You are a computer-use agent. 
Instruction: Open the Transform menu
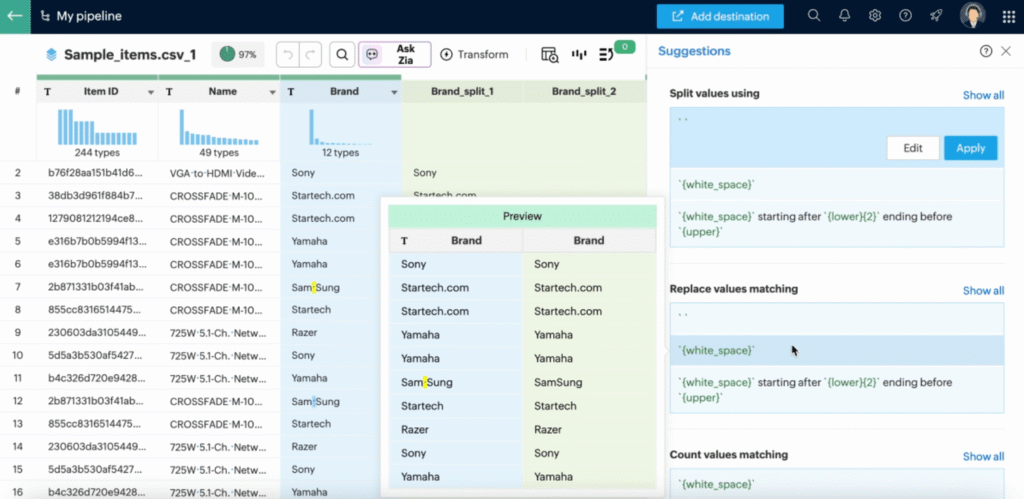point(474,55)
